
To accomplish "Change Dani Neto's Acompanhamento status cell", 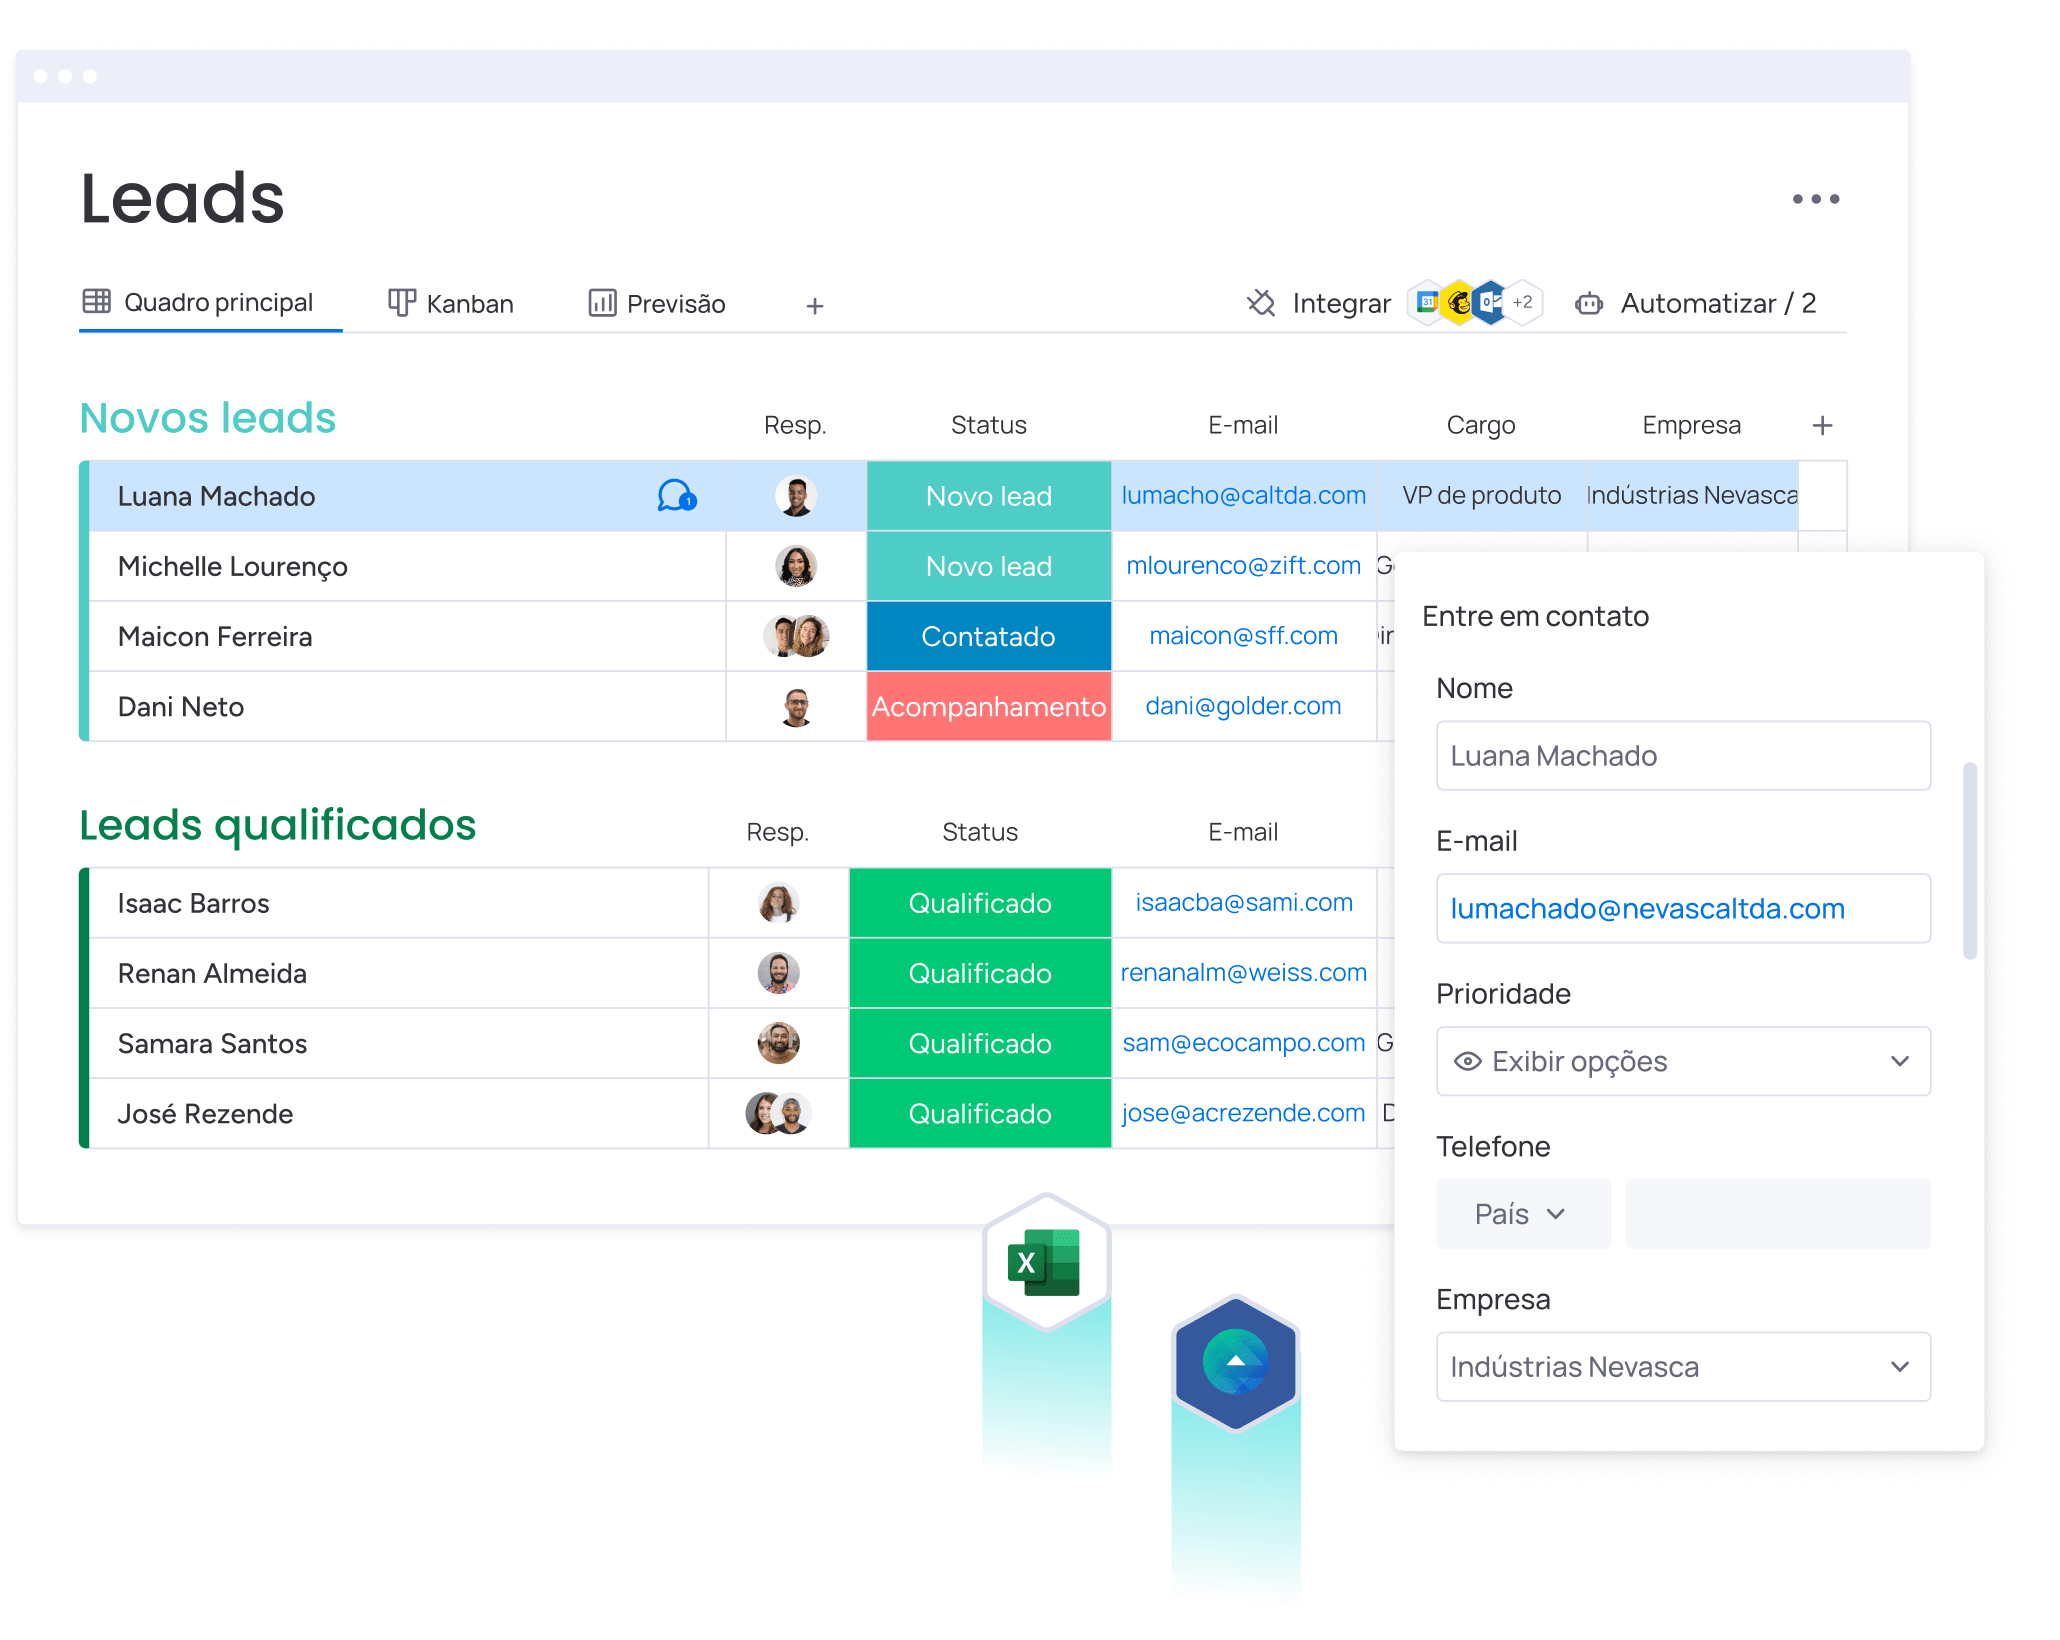I will click(x=989, y=706).
